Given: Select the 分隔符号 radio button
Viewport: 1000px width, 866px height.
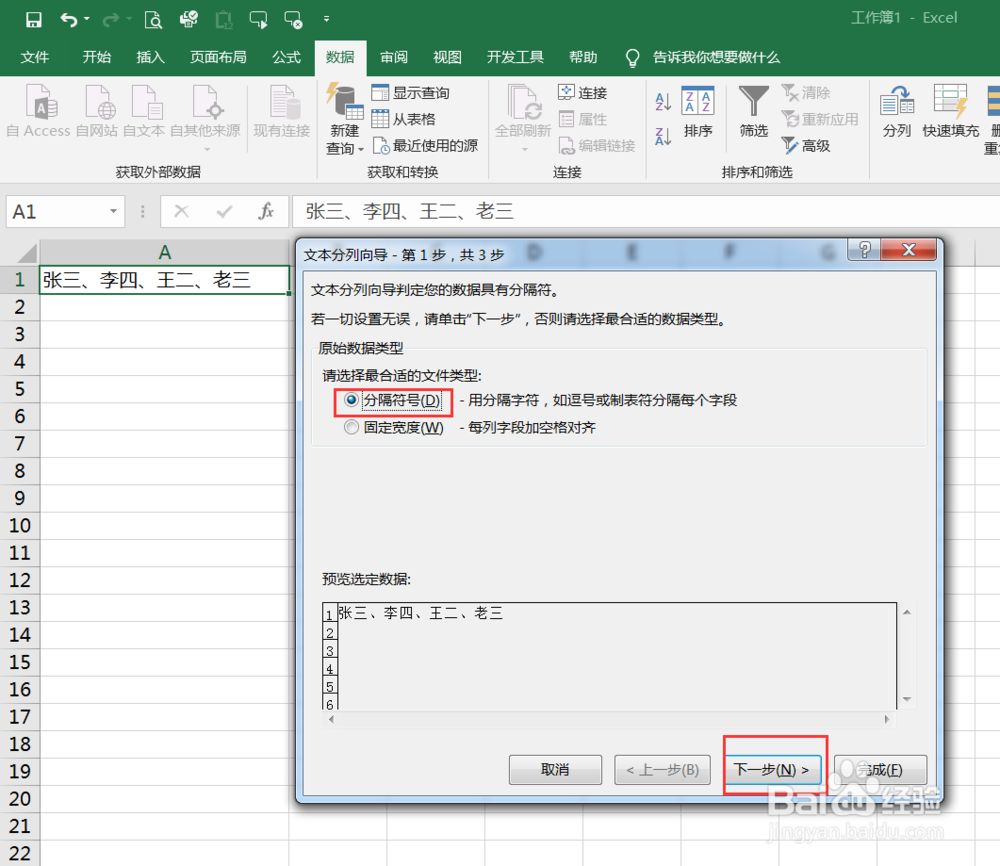Looking at the screenshot, I should [x=351, y=399].
